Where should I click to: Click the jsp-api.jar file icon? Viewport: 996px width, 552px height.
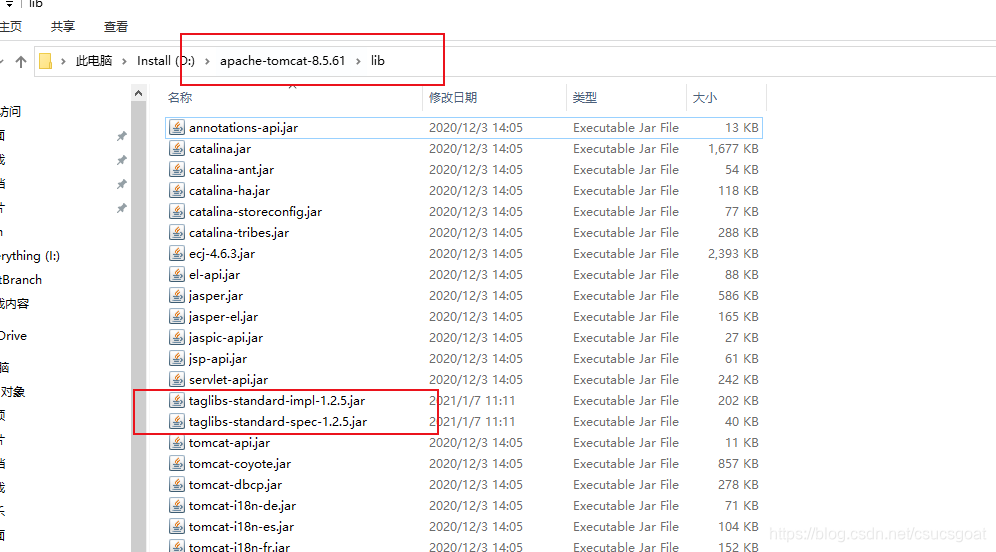177,358
